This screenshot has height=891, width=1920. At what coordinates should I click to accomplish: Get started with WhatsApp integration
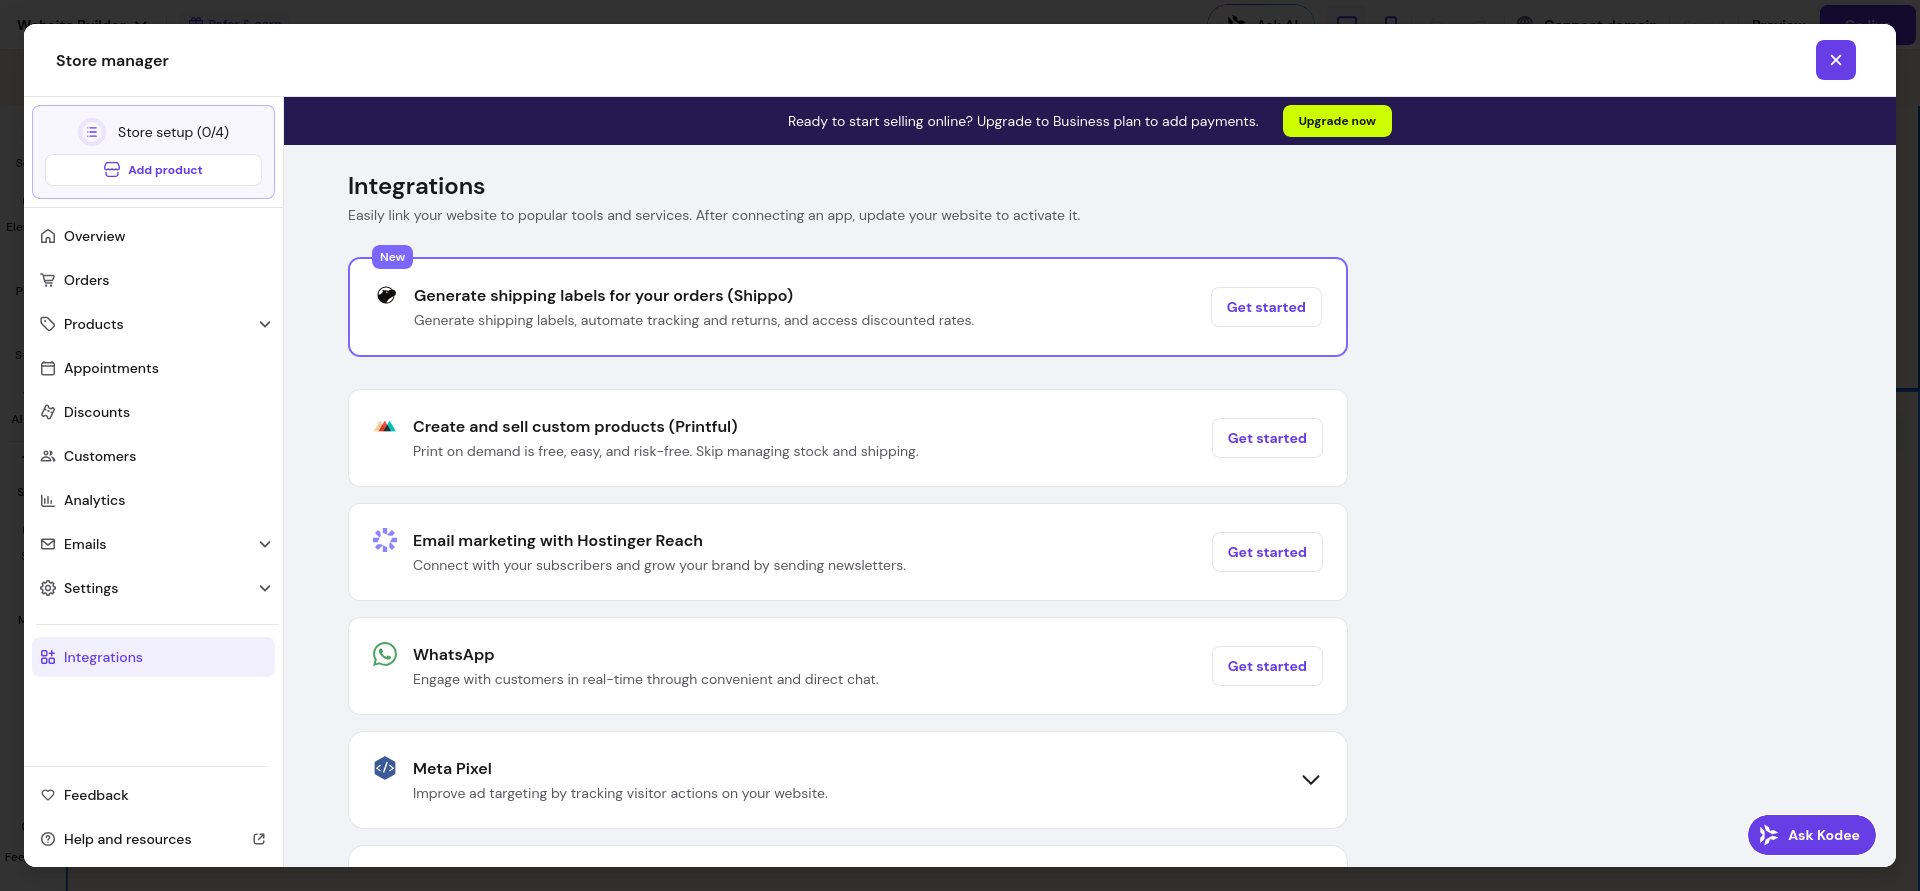tap(1267, 666)
